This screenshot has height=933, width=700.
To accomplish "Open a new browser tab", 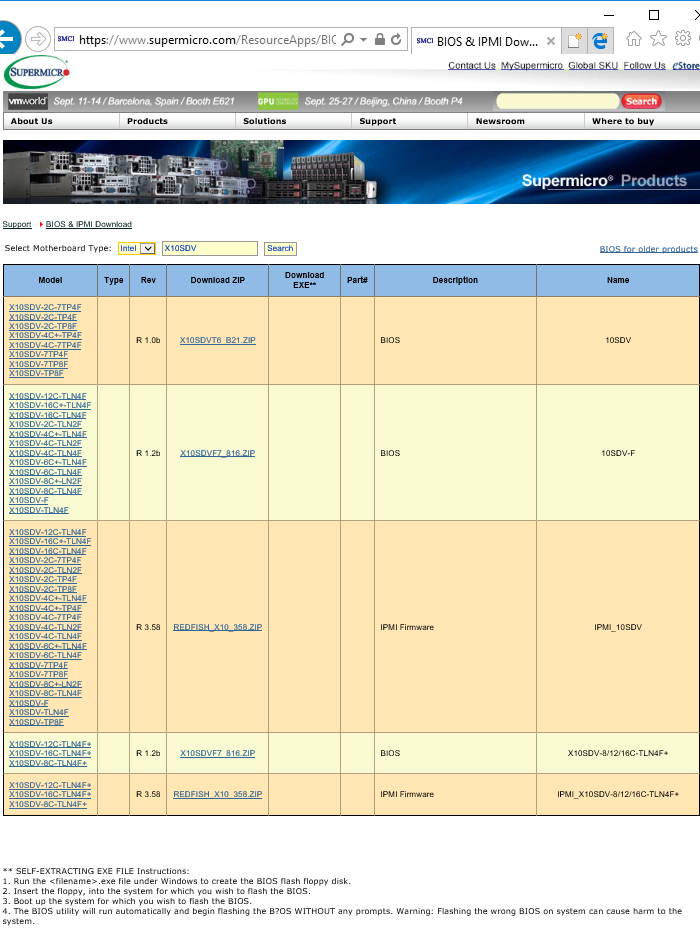I will click(x=574, y=40).
